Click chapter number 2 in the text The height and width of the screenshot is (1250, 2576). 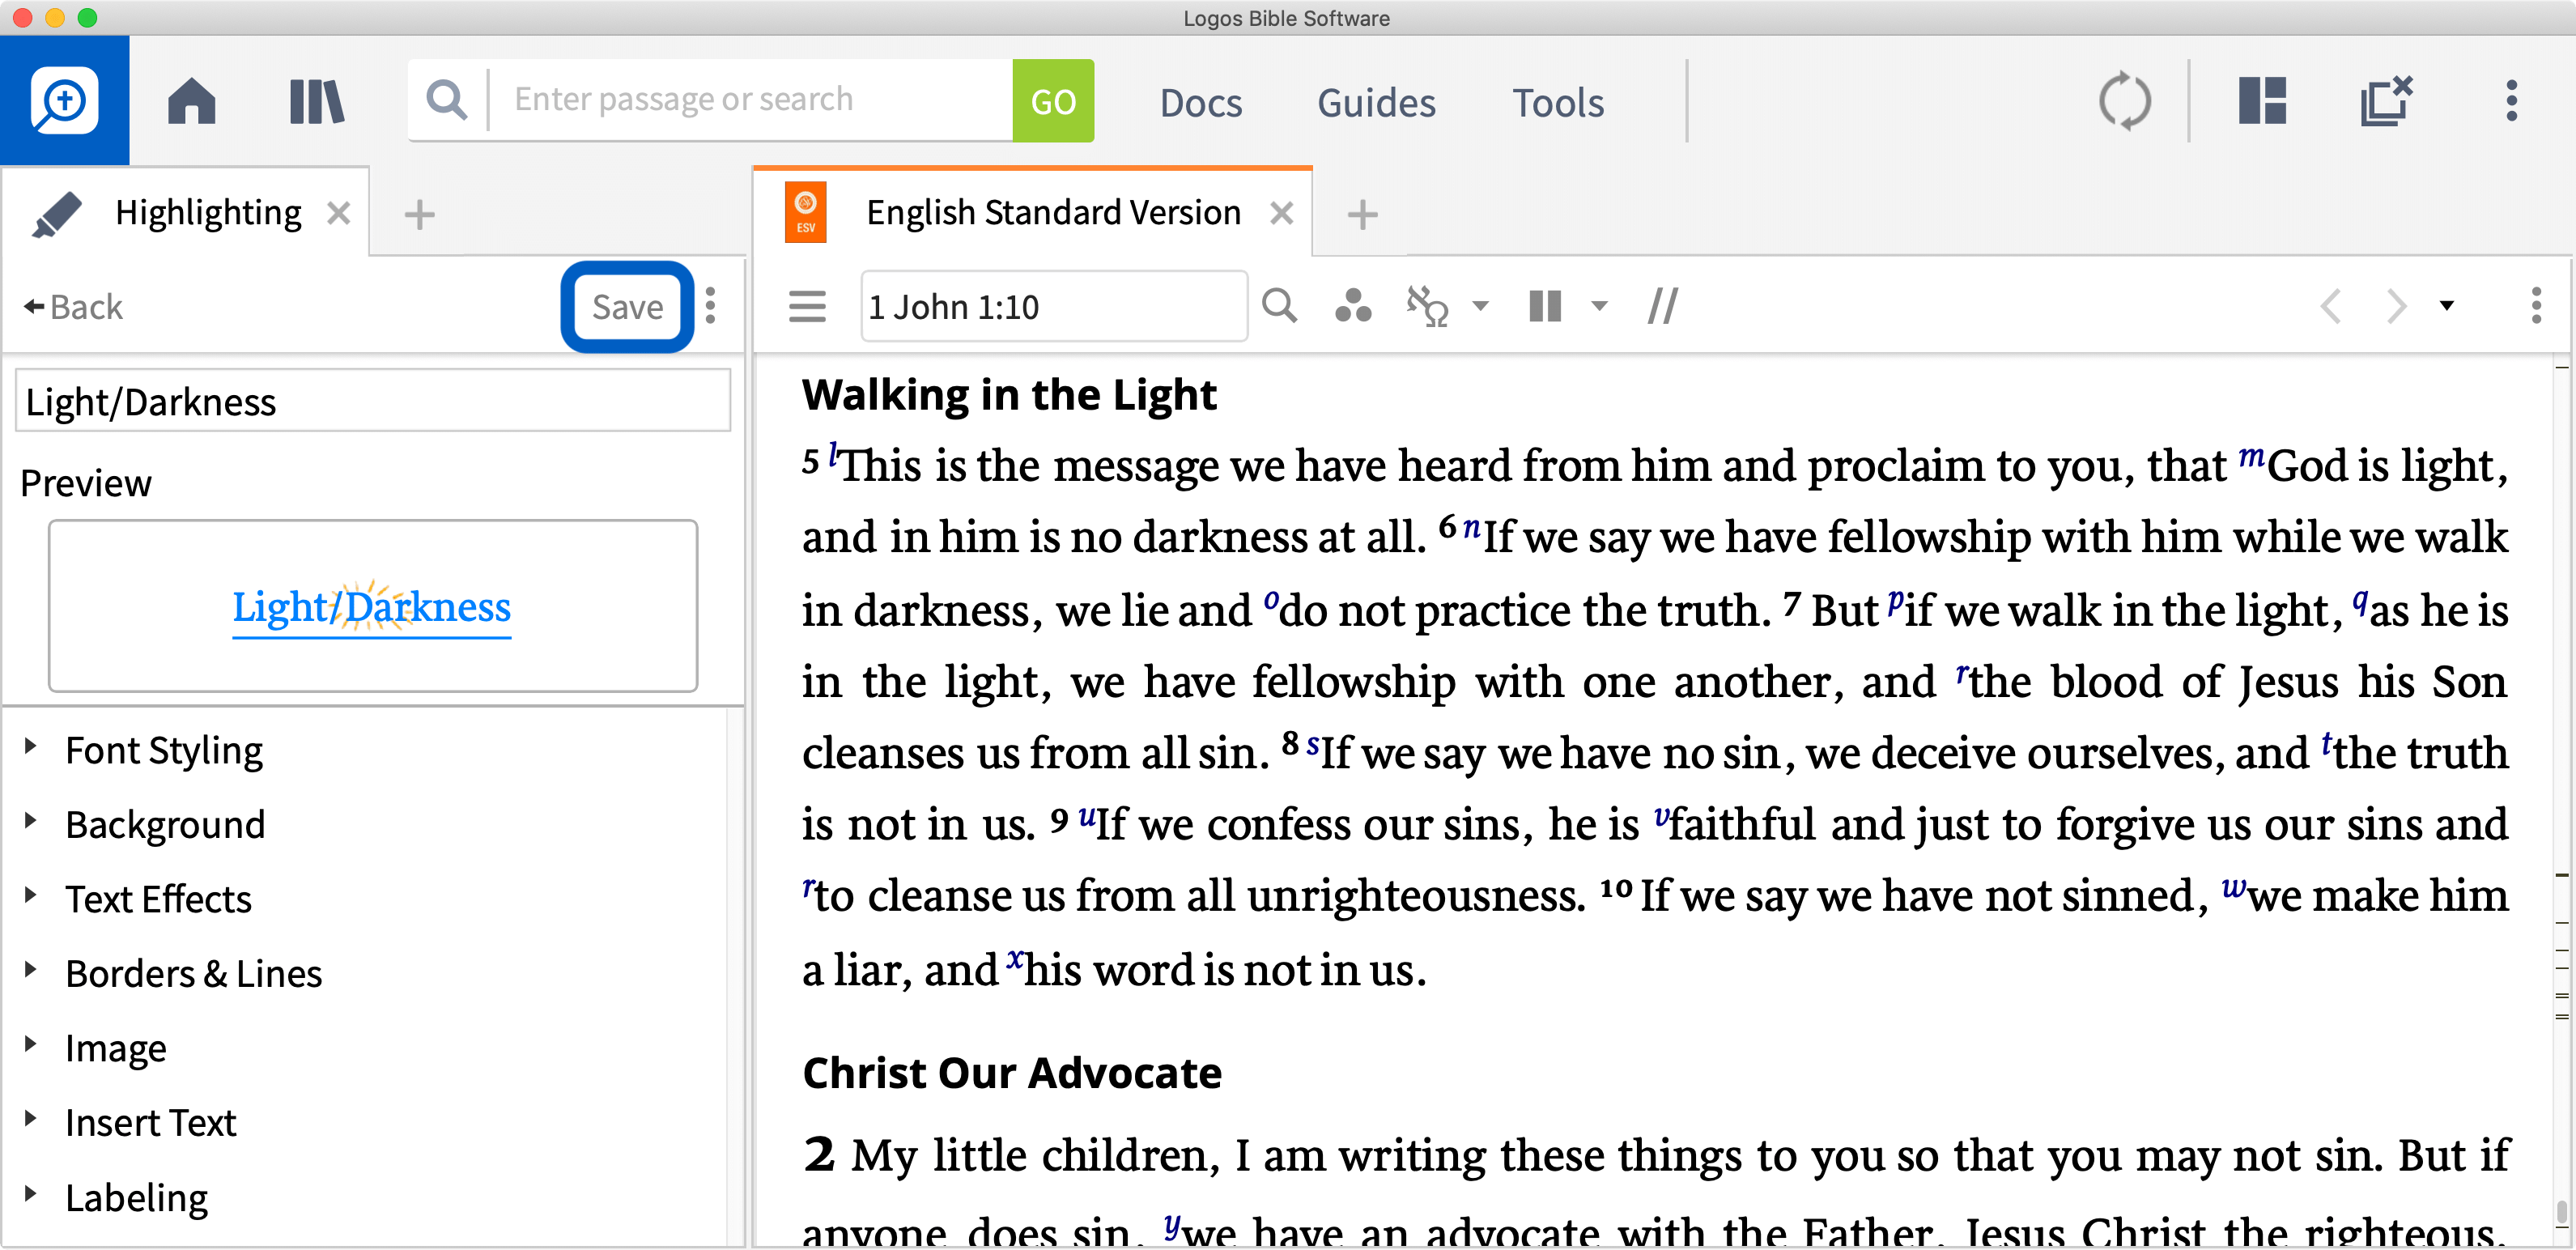click(818, 1154)
